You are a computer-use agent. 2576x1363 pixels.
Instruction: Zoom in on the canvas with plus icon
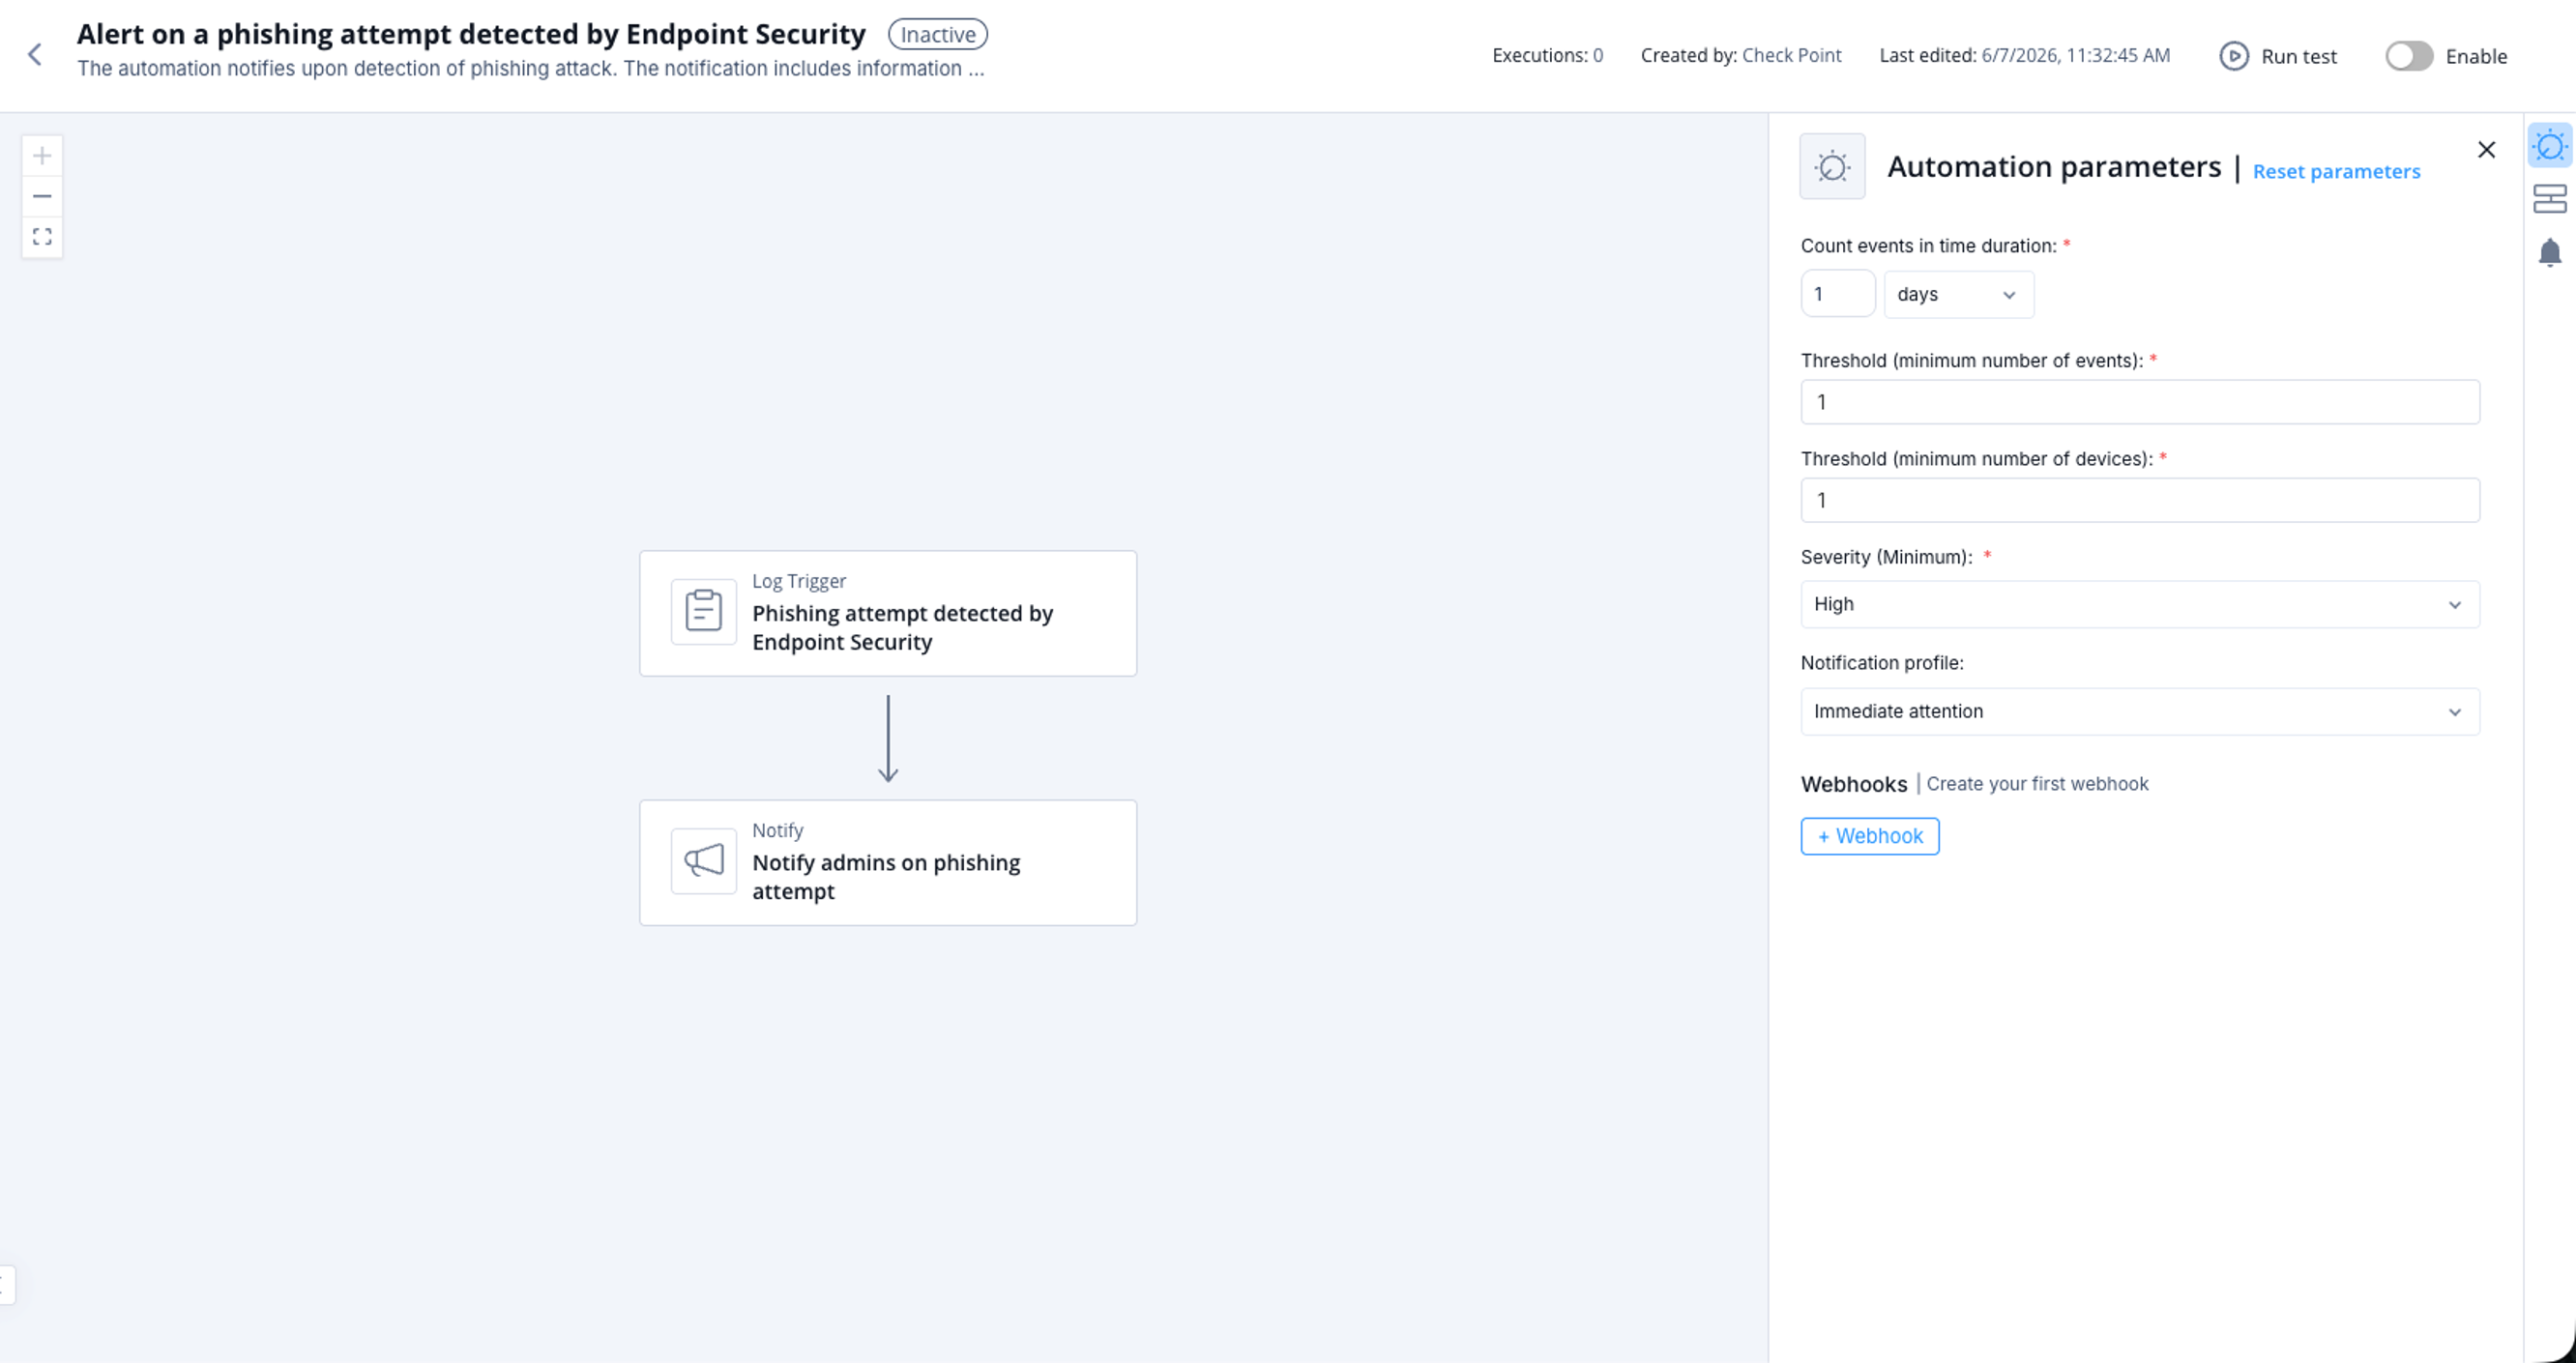coord(42,156)
